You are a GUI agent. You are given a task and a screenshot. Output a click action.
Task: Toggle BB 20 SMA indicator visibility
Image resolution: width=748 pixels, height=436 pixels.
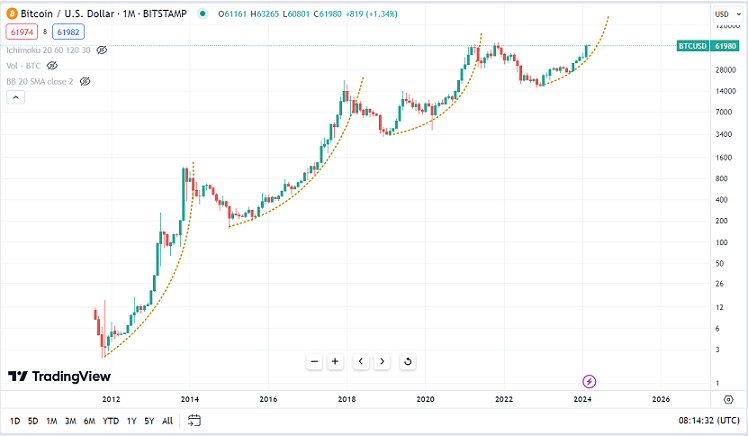[x=85, y=82]
